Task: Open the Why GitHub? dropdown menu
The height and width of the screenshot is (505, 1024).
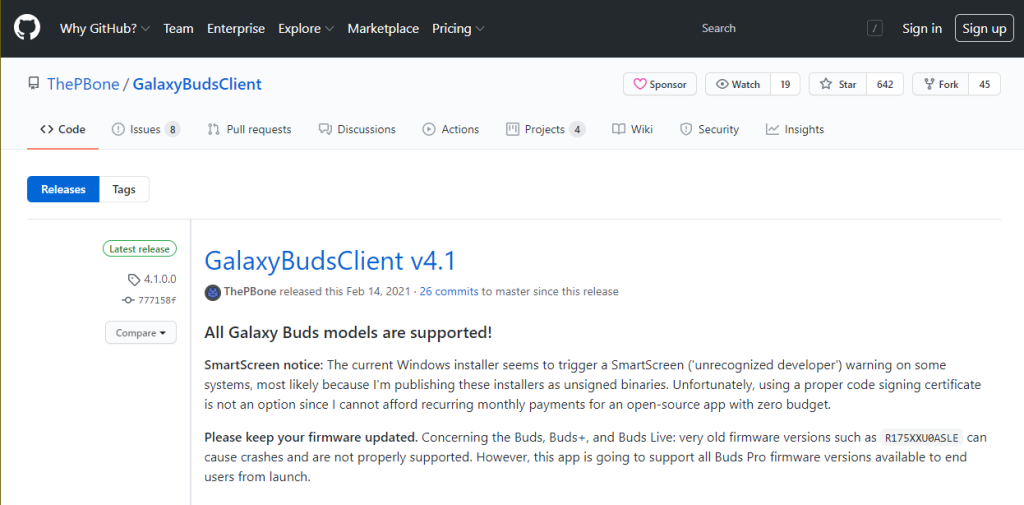Action: [x=105, y=29]
